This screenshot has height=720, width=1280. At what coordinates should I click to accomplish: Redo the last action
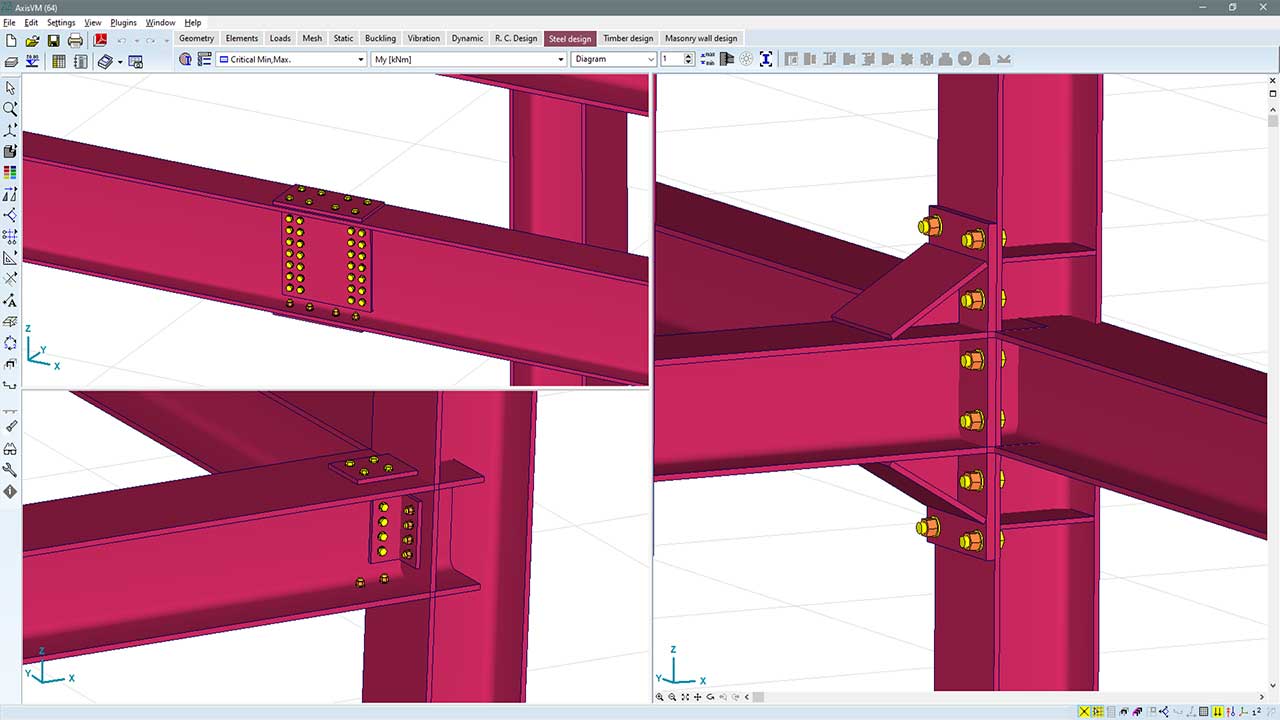pos(151,41)
